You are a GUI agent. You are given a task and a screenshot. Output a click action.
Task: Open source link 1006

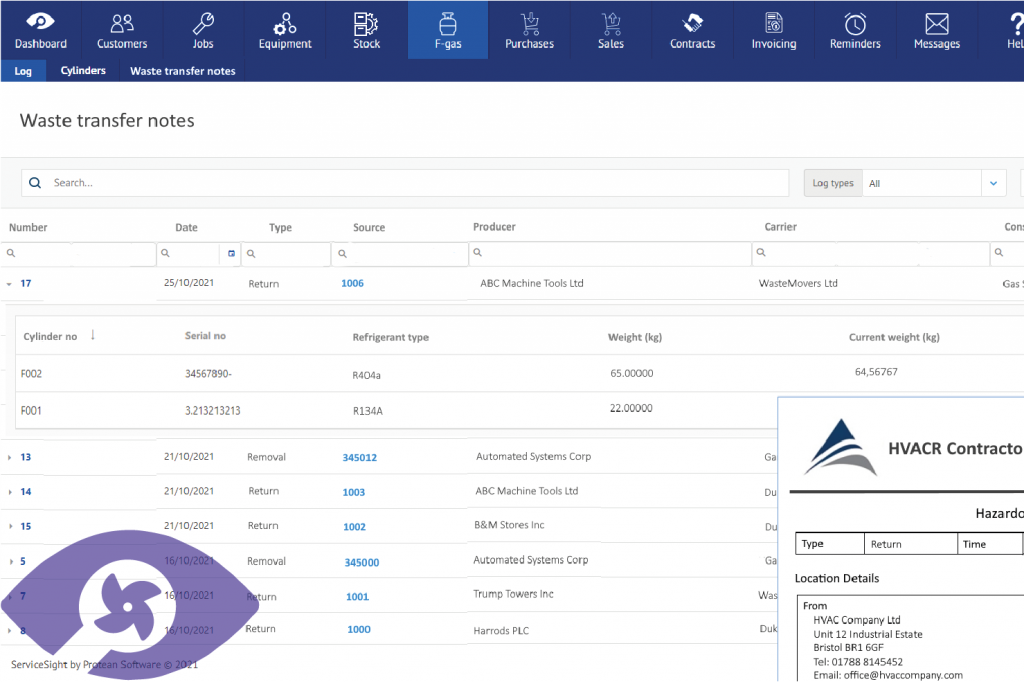point(353,284)
